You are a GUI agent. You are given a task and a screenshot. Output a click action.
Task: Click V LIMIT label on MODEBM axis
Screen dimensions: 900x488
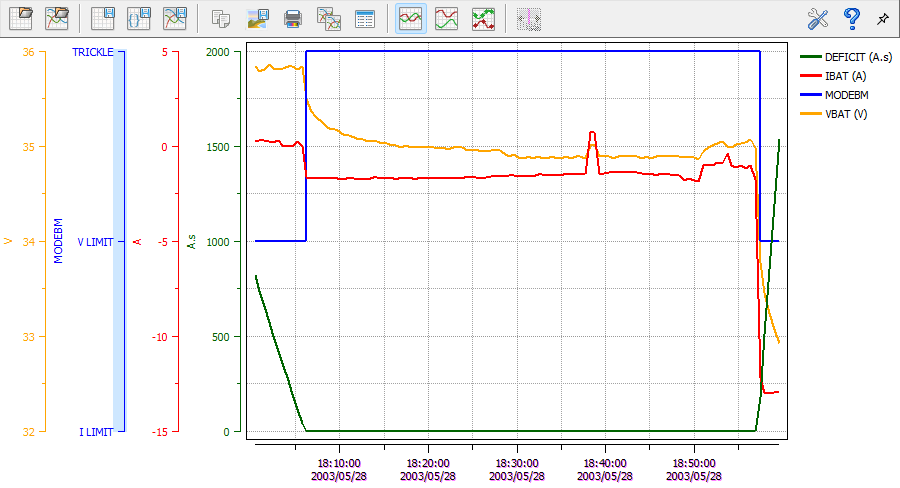[x=95, y=242]
